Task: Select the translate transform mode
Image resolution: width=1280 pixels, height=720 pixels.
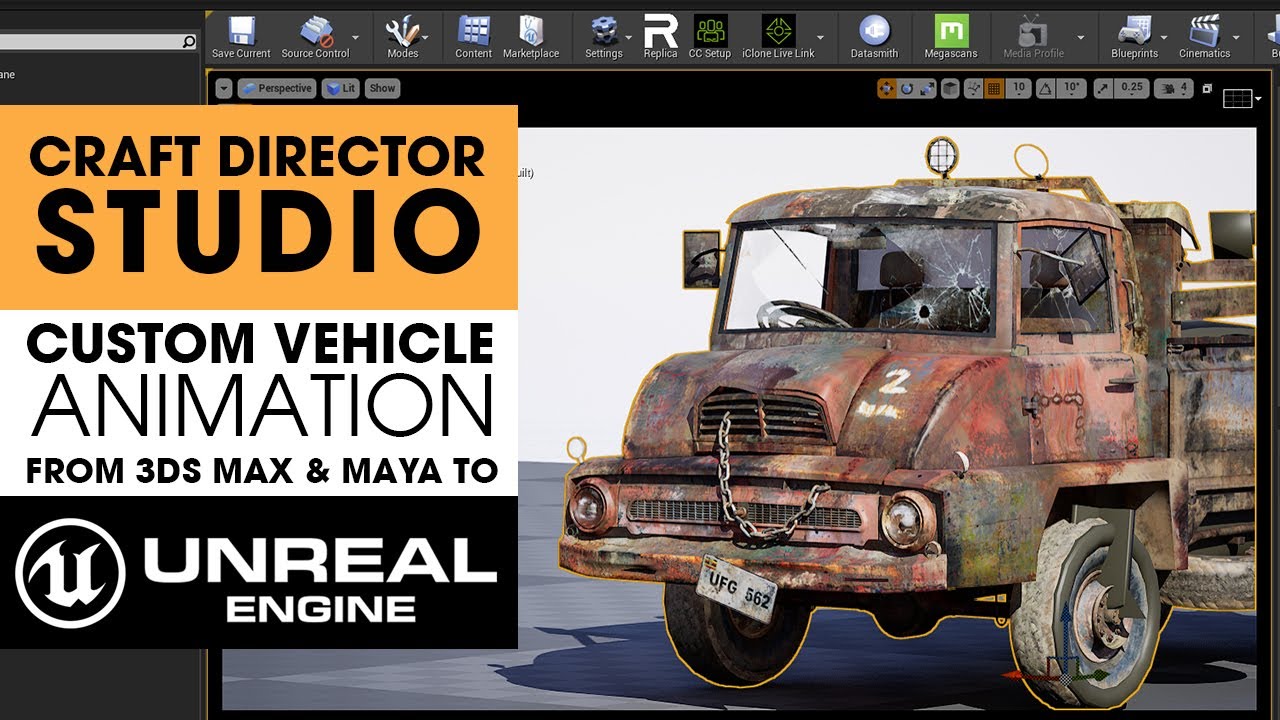Action: (886, 89)
